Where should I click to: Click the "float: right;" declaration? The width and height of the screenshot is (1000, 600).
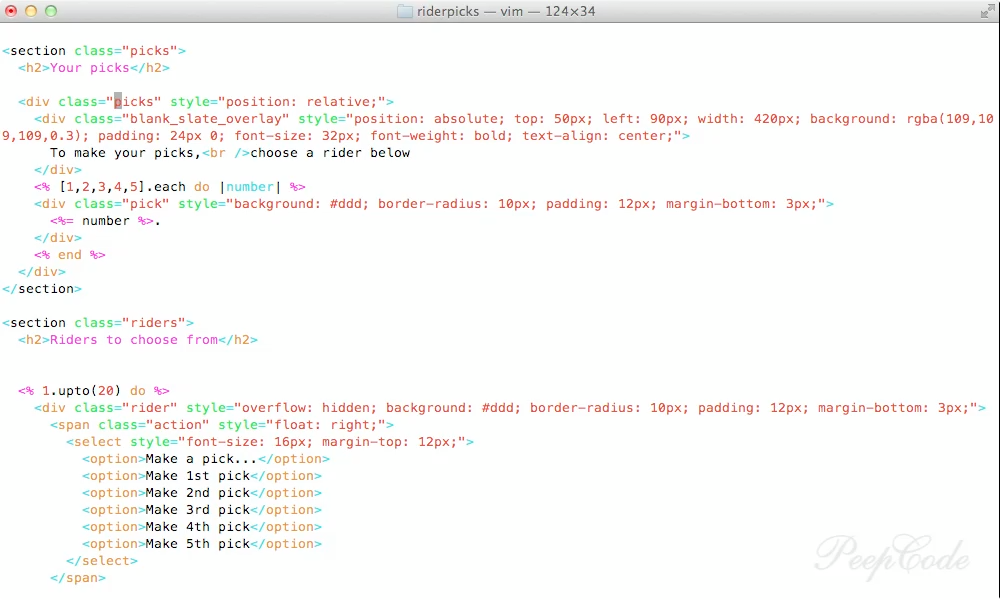(x=326, y=425)
